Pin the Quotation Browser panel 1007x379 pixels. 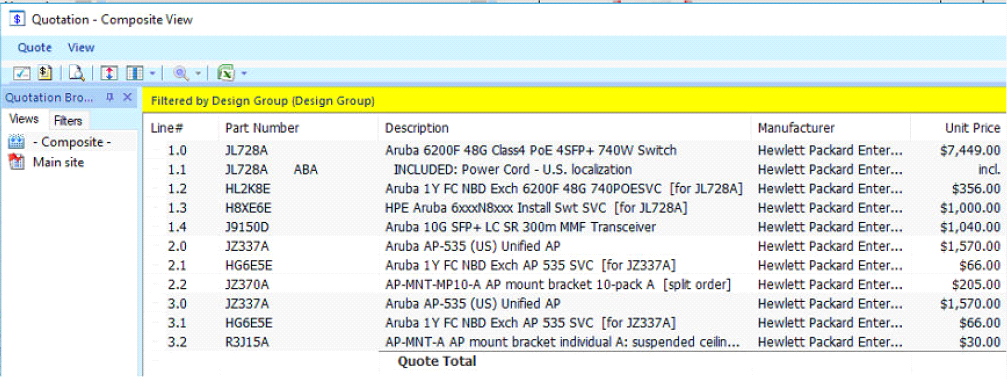click(110, 97)
